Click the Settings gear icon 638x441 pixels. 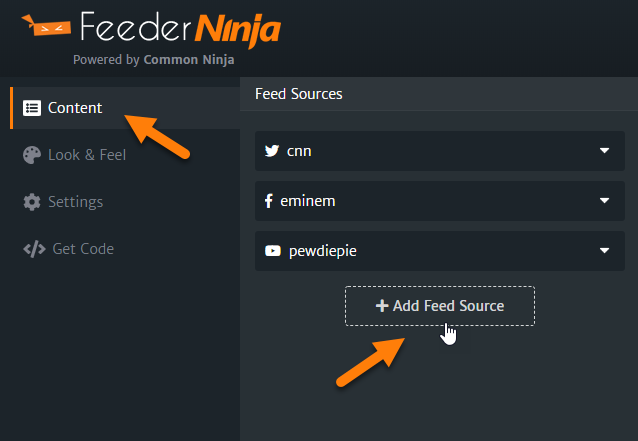pos(32,202)
